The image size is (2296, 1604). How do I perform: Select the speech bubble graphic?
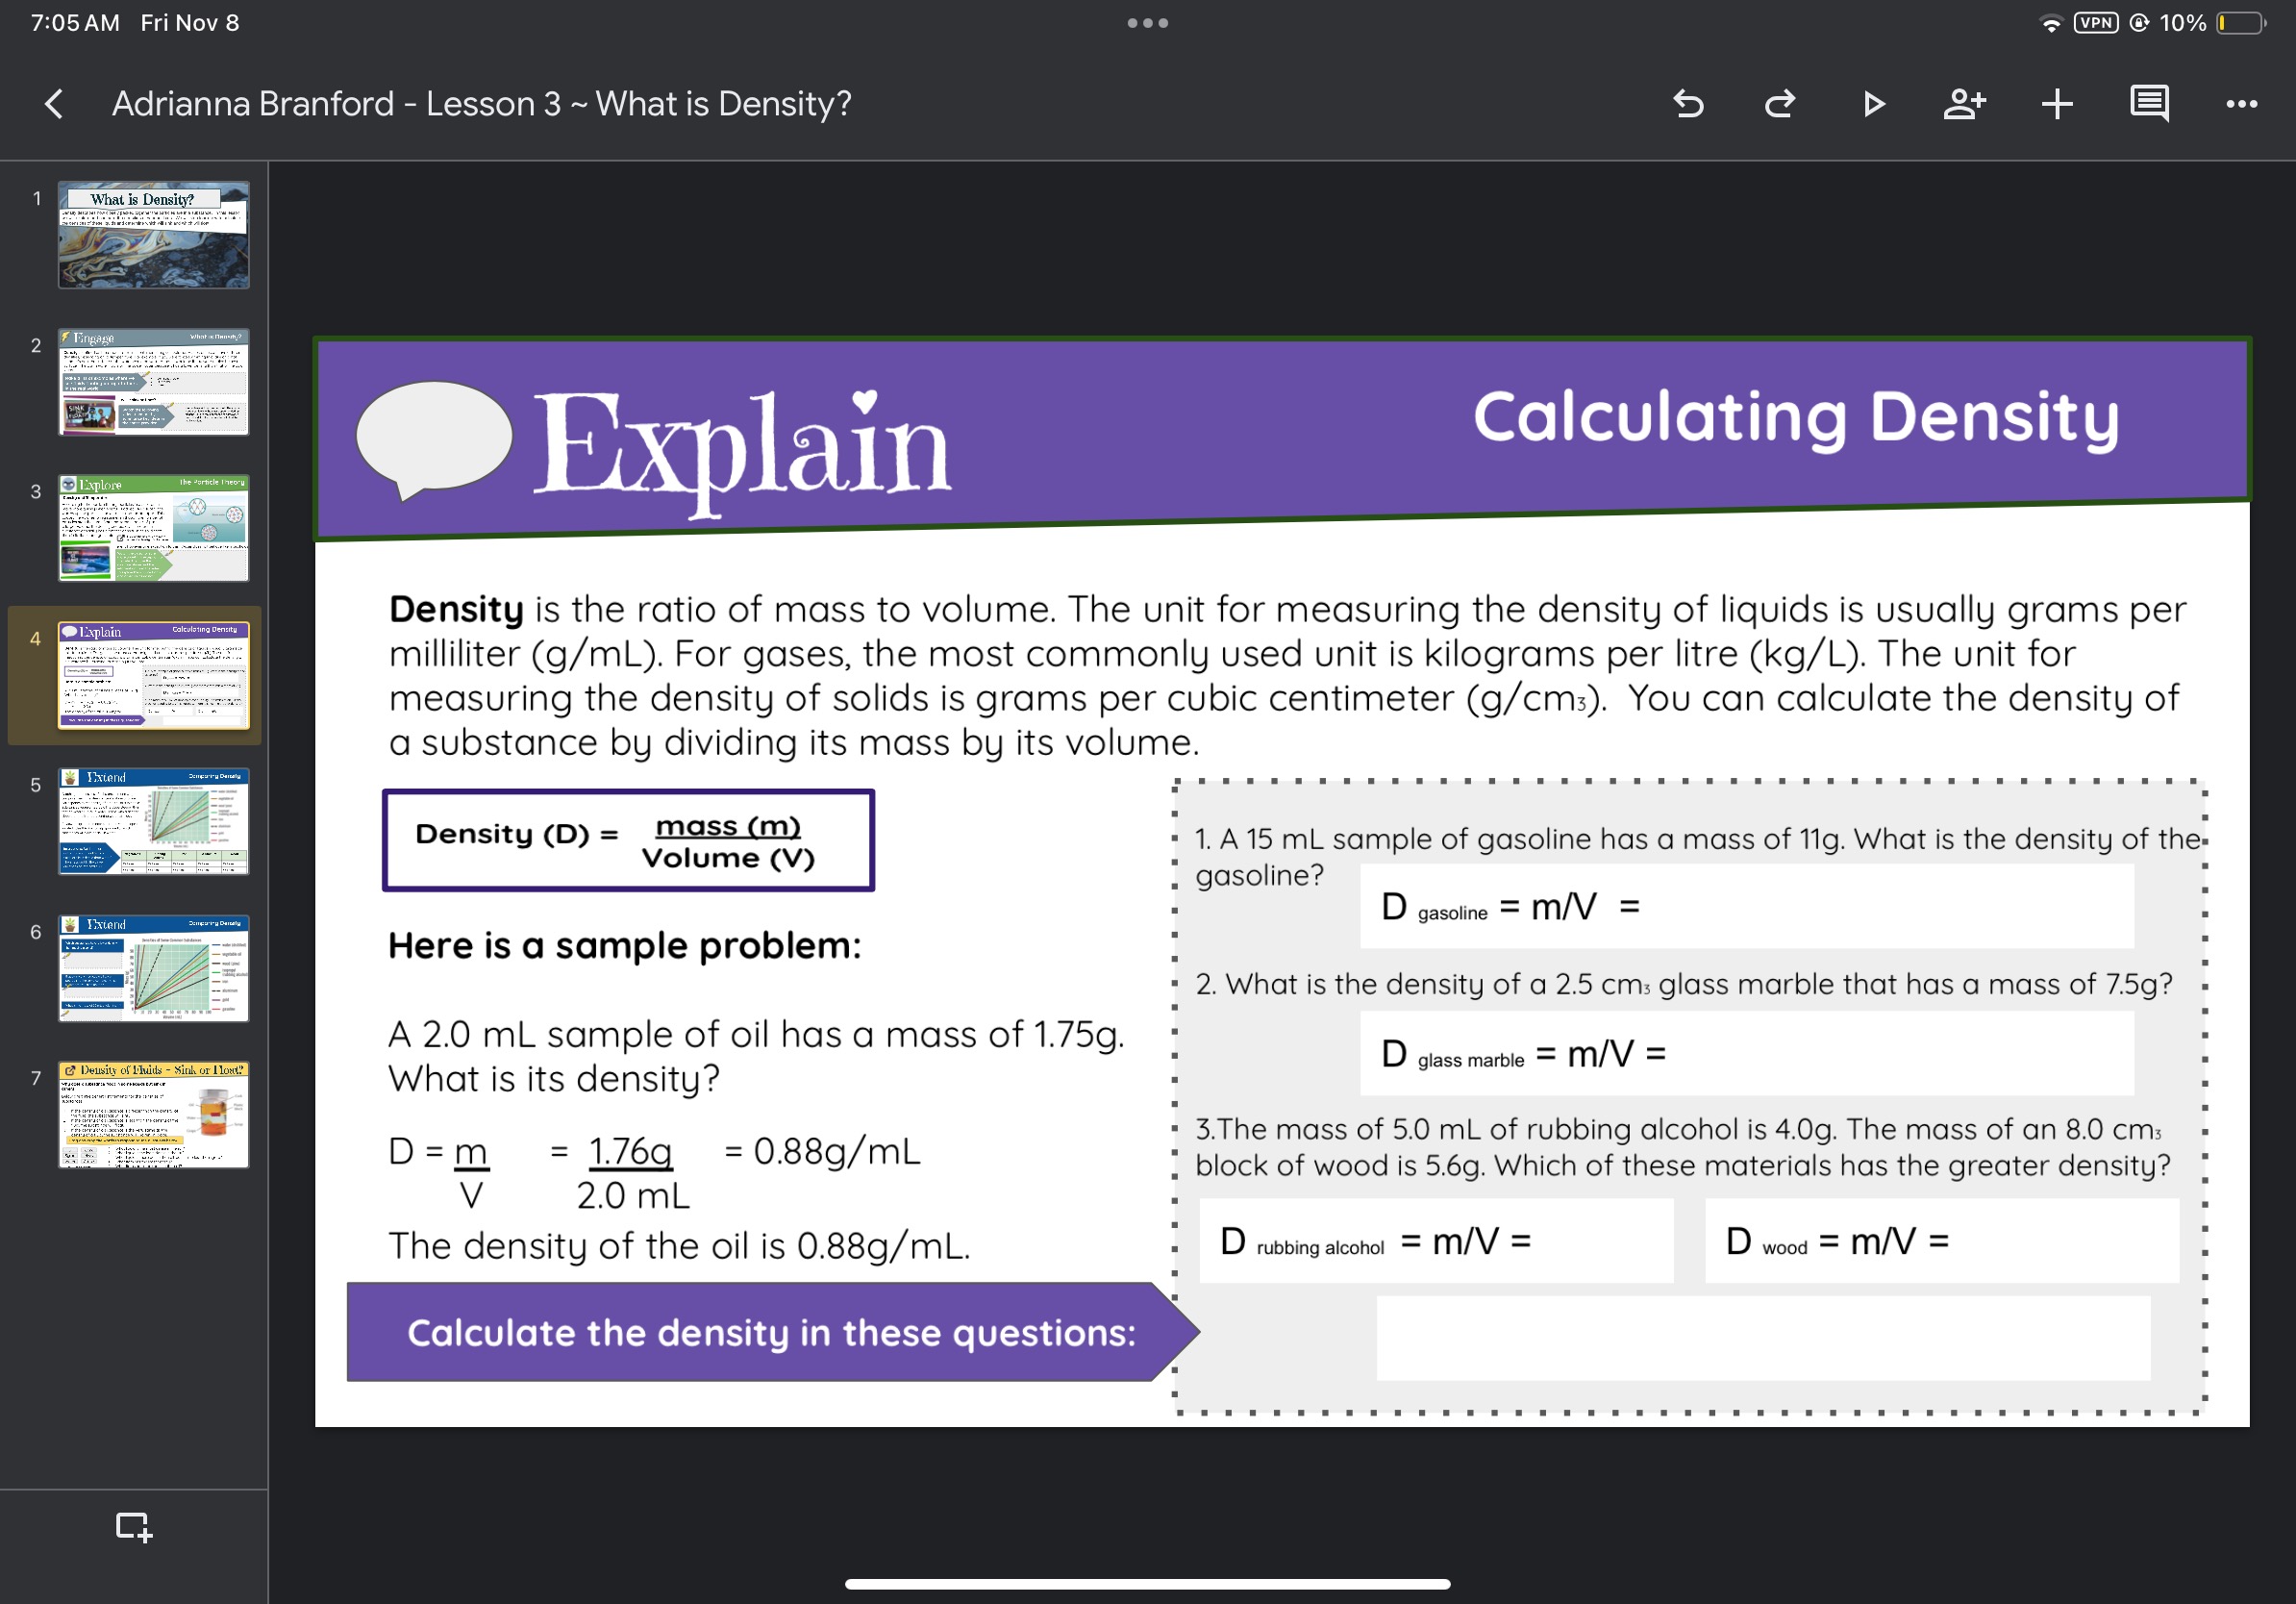coord(434,440)
